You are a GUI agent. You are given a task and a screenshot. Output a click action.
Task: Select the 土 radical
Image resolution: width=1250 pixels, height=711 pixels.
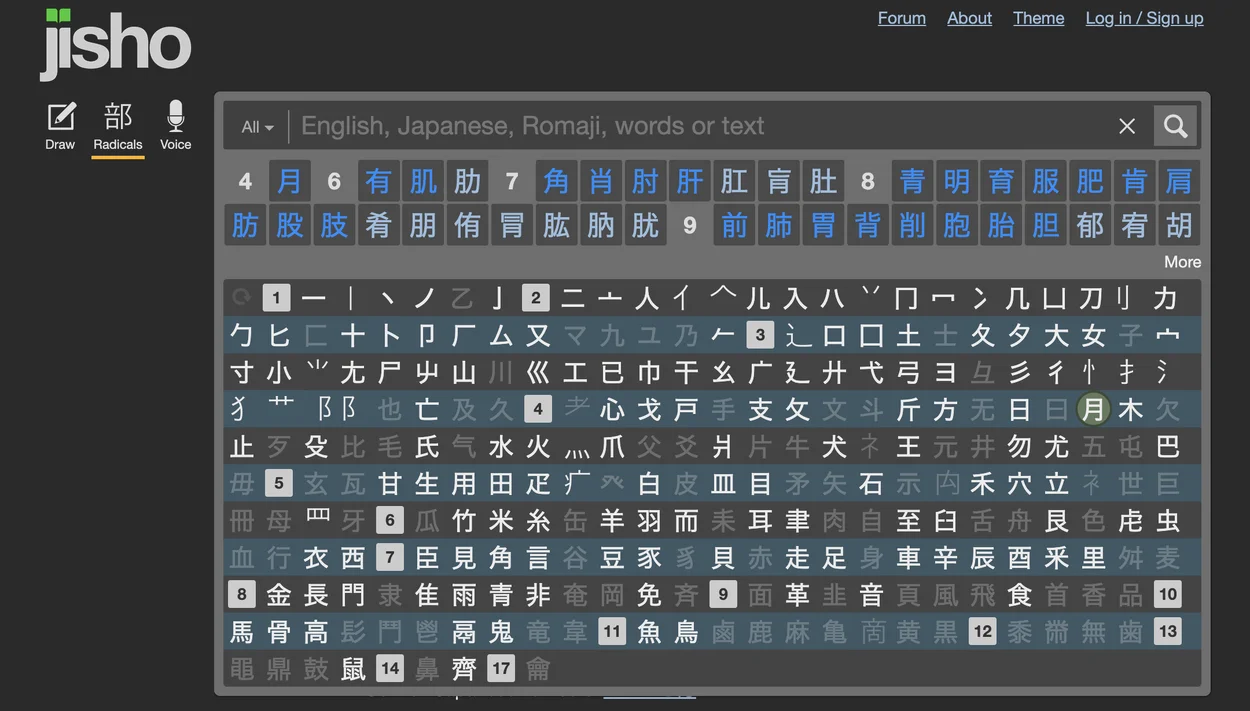coord(908,334)
